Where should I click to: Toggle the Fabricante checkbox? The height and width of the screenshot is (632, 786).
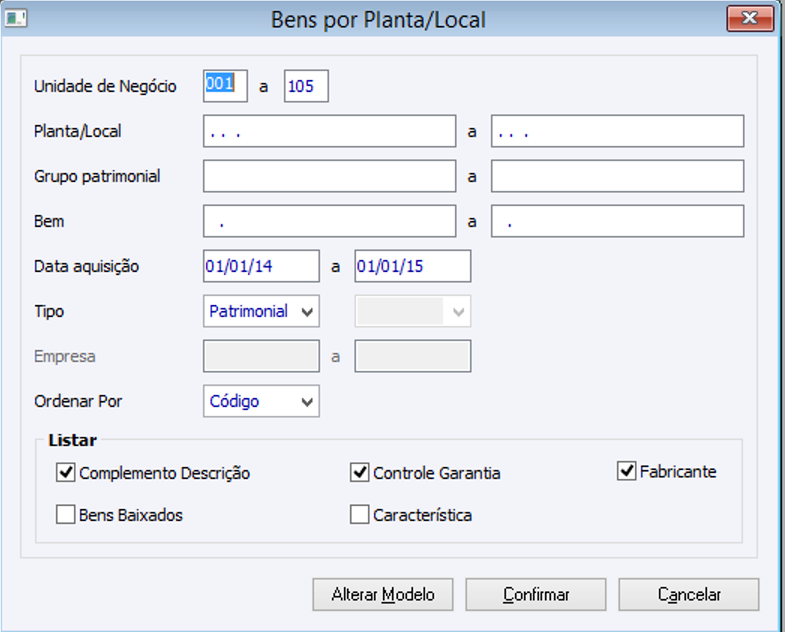(627, 471)
